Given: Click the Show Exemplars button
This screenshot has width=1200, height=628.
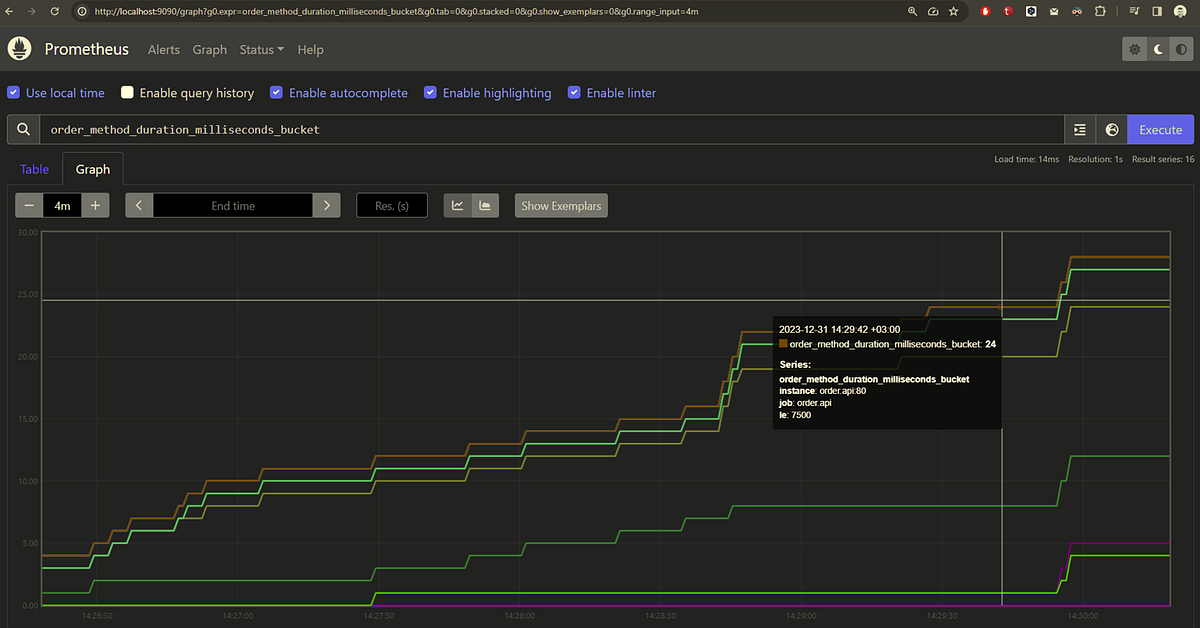Looking at the screenshot, I should (561, 205).
